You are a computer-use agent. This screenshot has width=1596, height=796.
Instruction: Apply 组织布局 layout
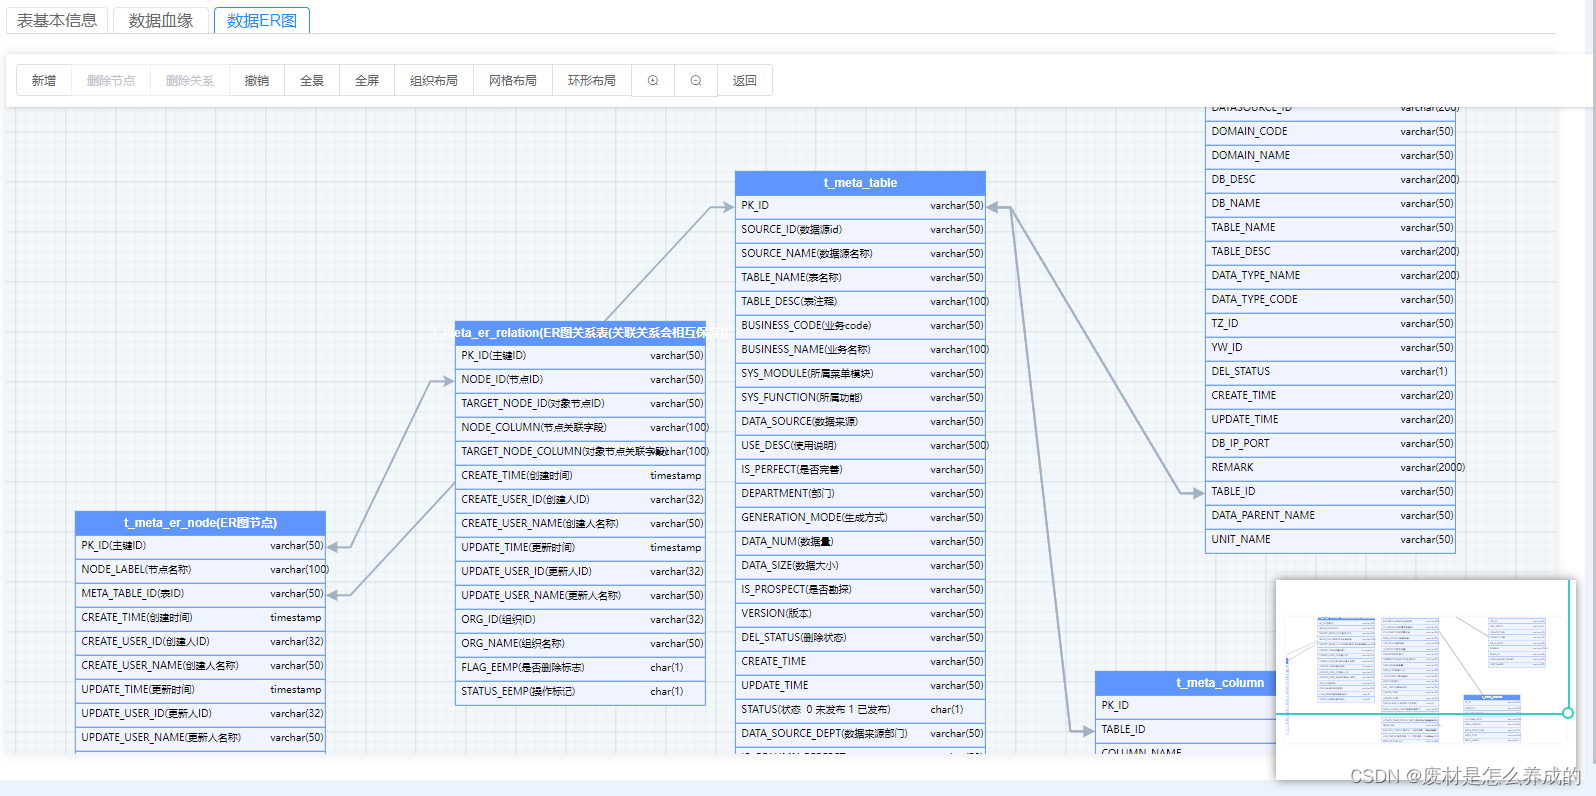tap(434, 80)
